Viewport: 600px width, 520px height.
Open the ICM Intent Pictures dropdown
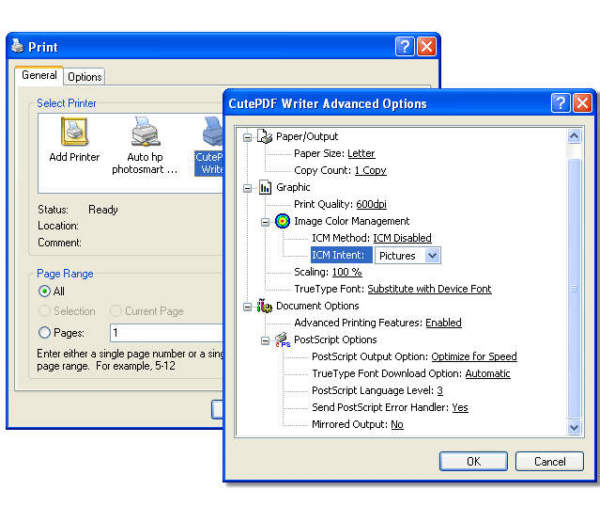(x=433, y=255)
